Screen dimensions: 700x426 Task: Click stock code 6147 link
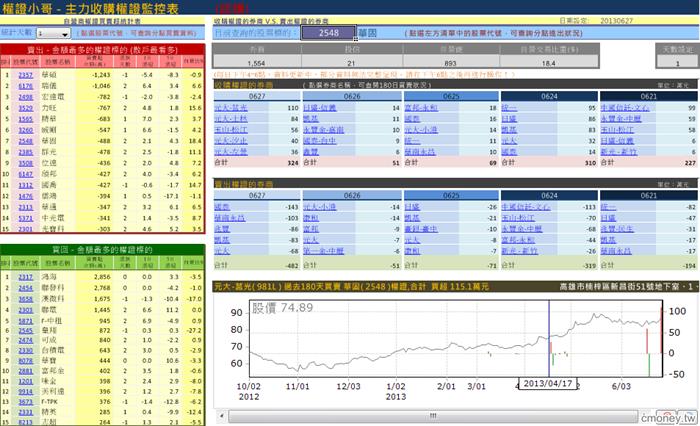[x=25, y=174]
